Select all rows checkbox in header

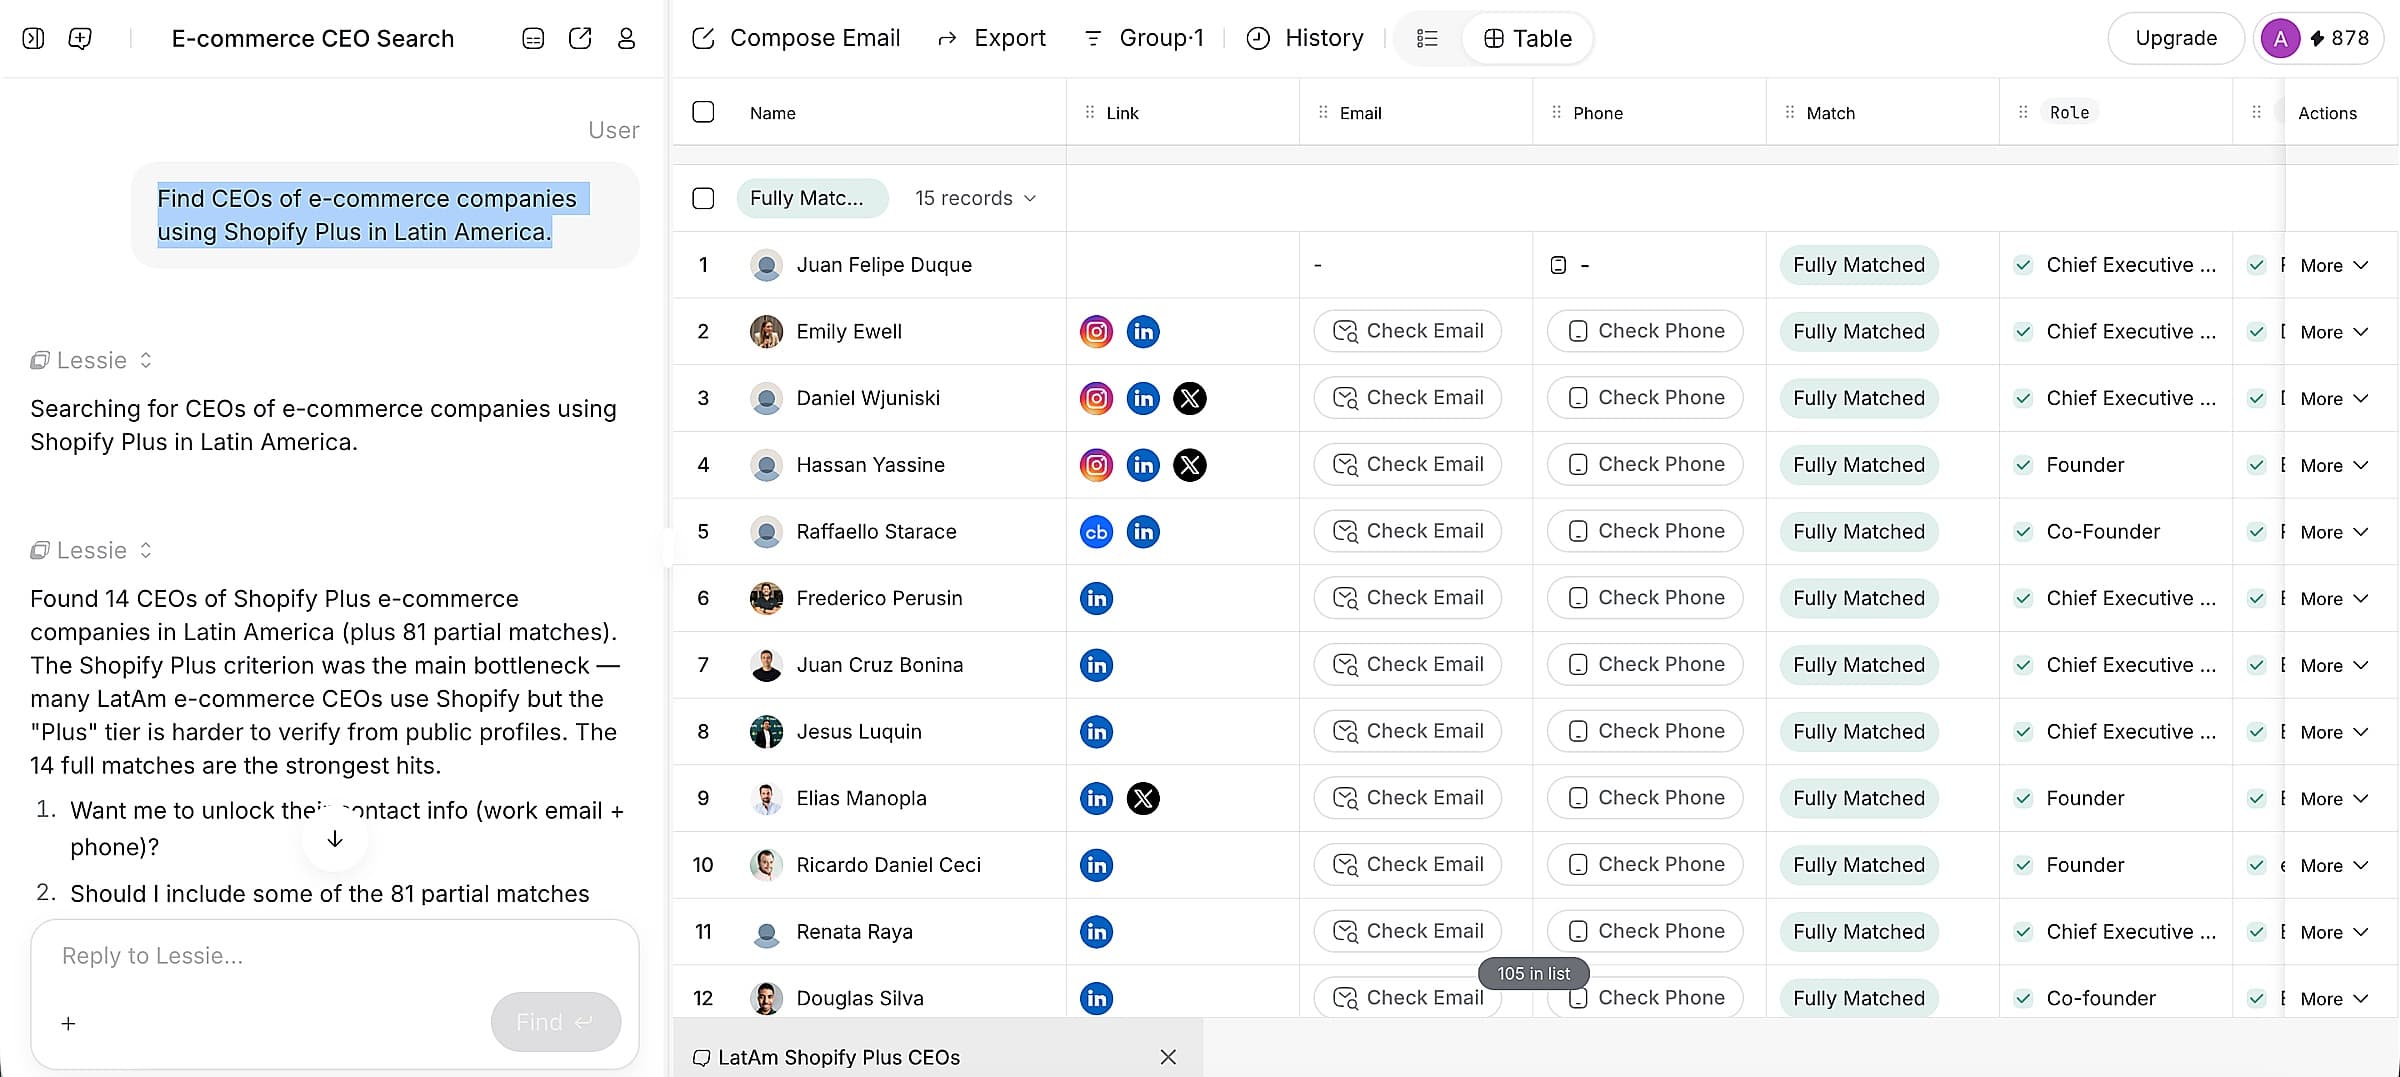(x=703, y=112)
